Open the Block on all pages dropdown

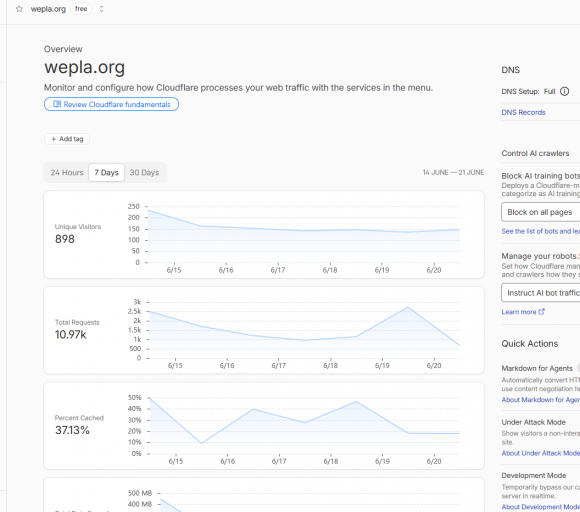click(541, 212)
